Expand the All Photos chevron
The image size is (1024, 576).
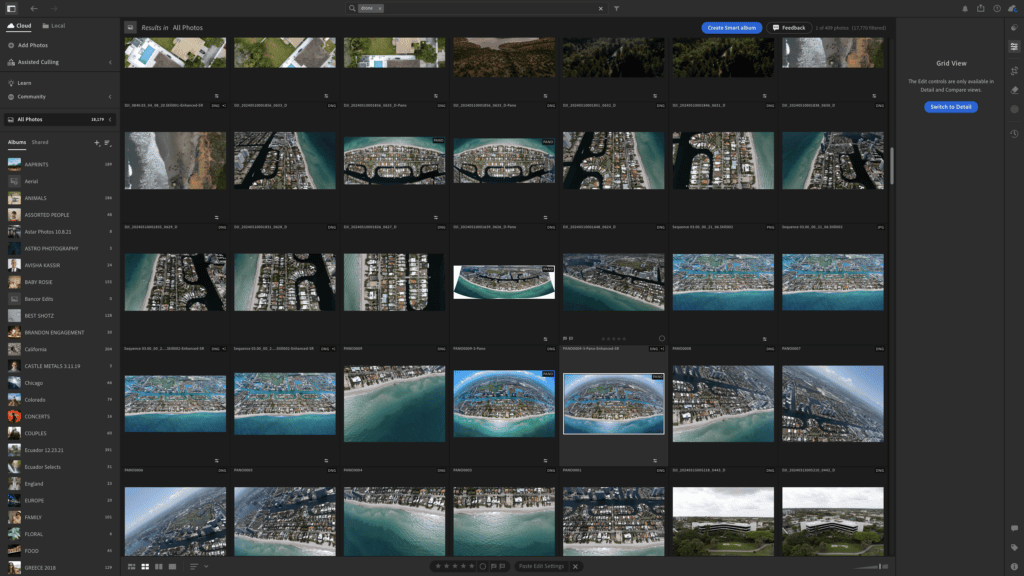pos(110,120)
